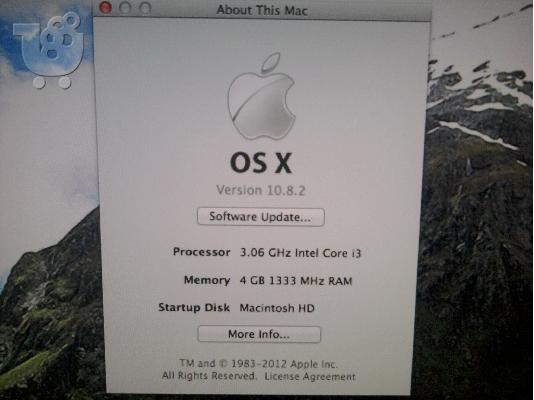The width and height of the screenshot is (534, 400).
Task: Click the Apple logo image
Action: 262,97
